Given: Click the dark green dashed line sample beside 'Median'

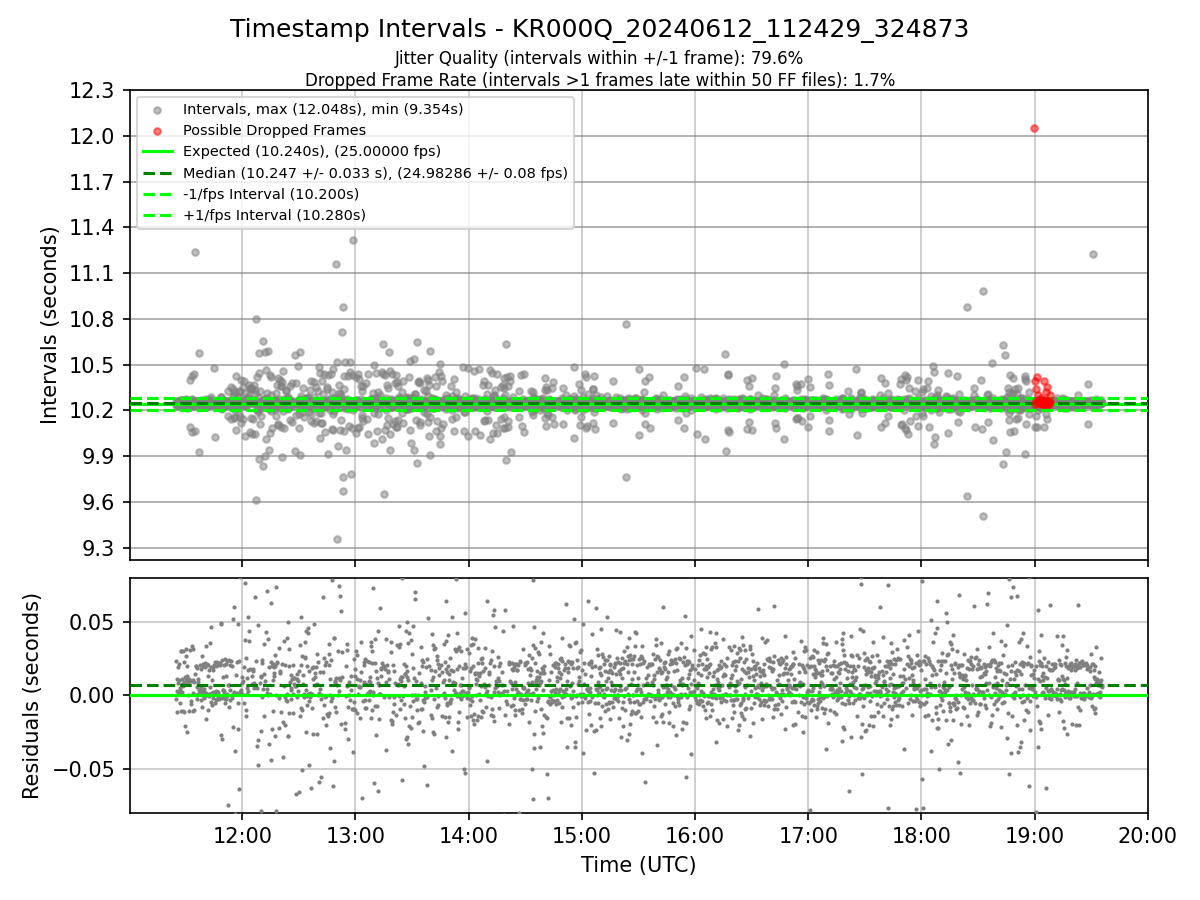Looking at the screenshot, I should click(x=160, y=173).
